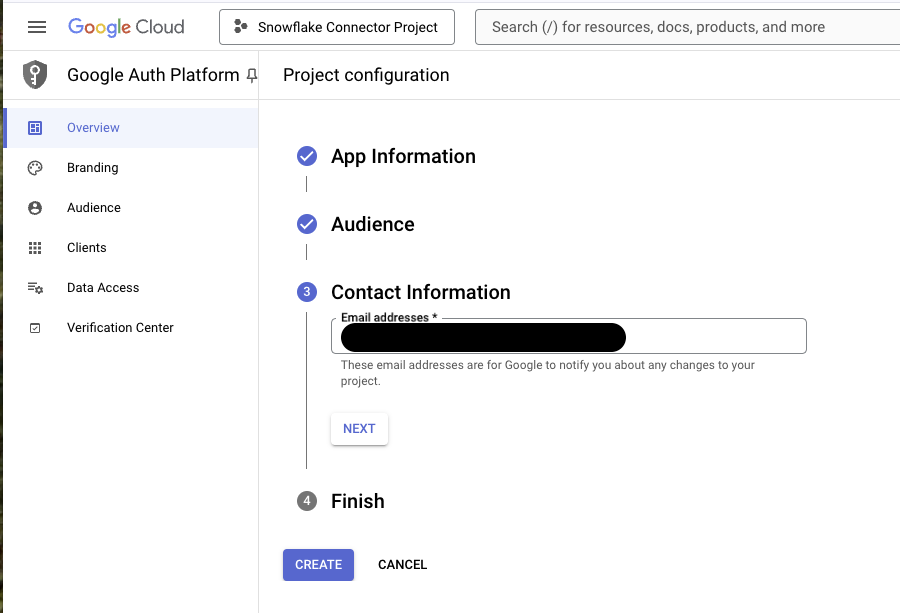Click the Verification Center icon
This screenshot has height=613, width=900.
coord(35,328)
